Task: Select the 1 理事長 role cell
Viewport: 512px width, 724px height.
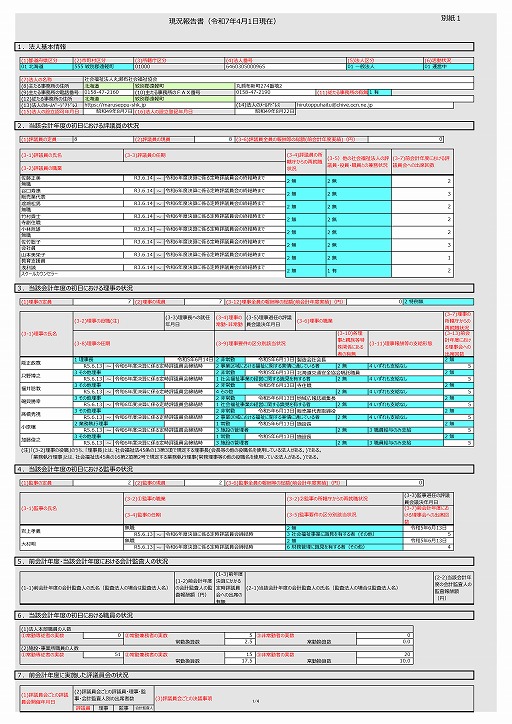Action: [119, 359]
